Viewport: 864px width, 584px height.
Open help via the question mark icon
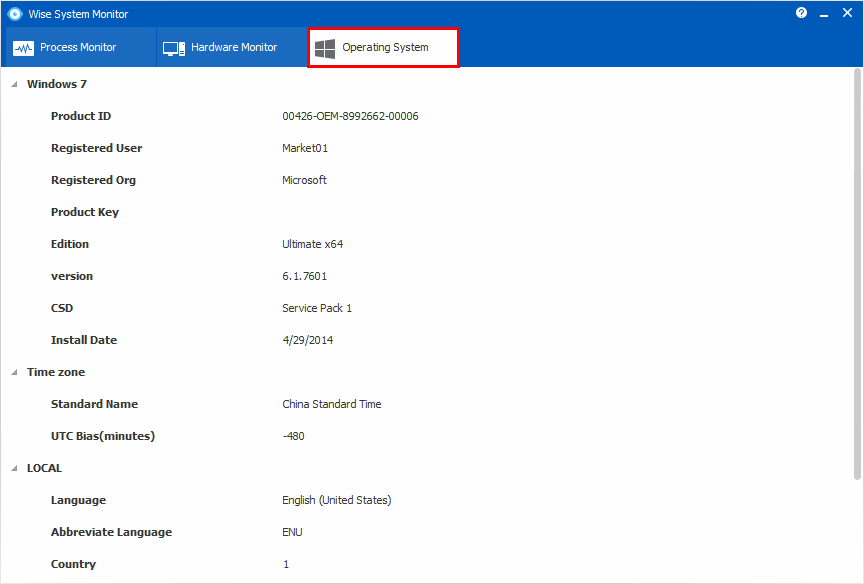[801, 13]
